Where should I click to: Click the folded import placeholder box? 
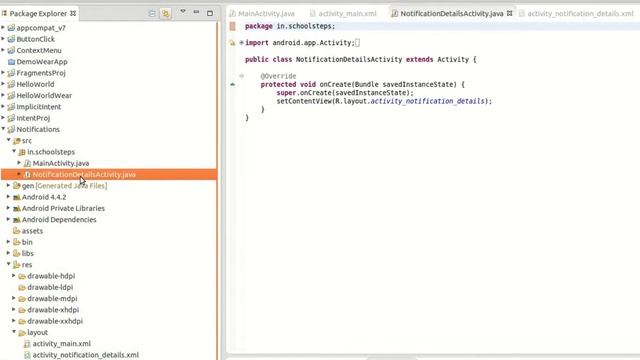[x=357, y=42]
